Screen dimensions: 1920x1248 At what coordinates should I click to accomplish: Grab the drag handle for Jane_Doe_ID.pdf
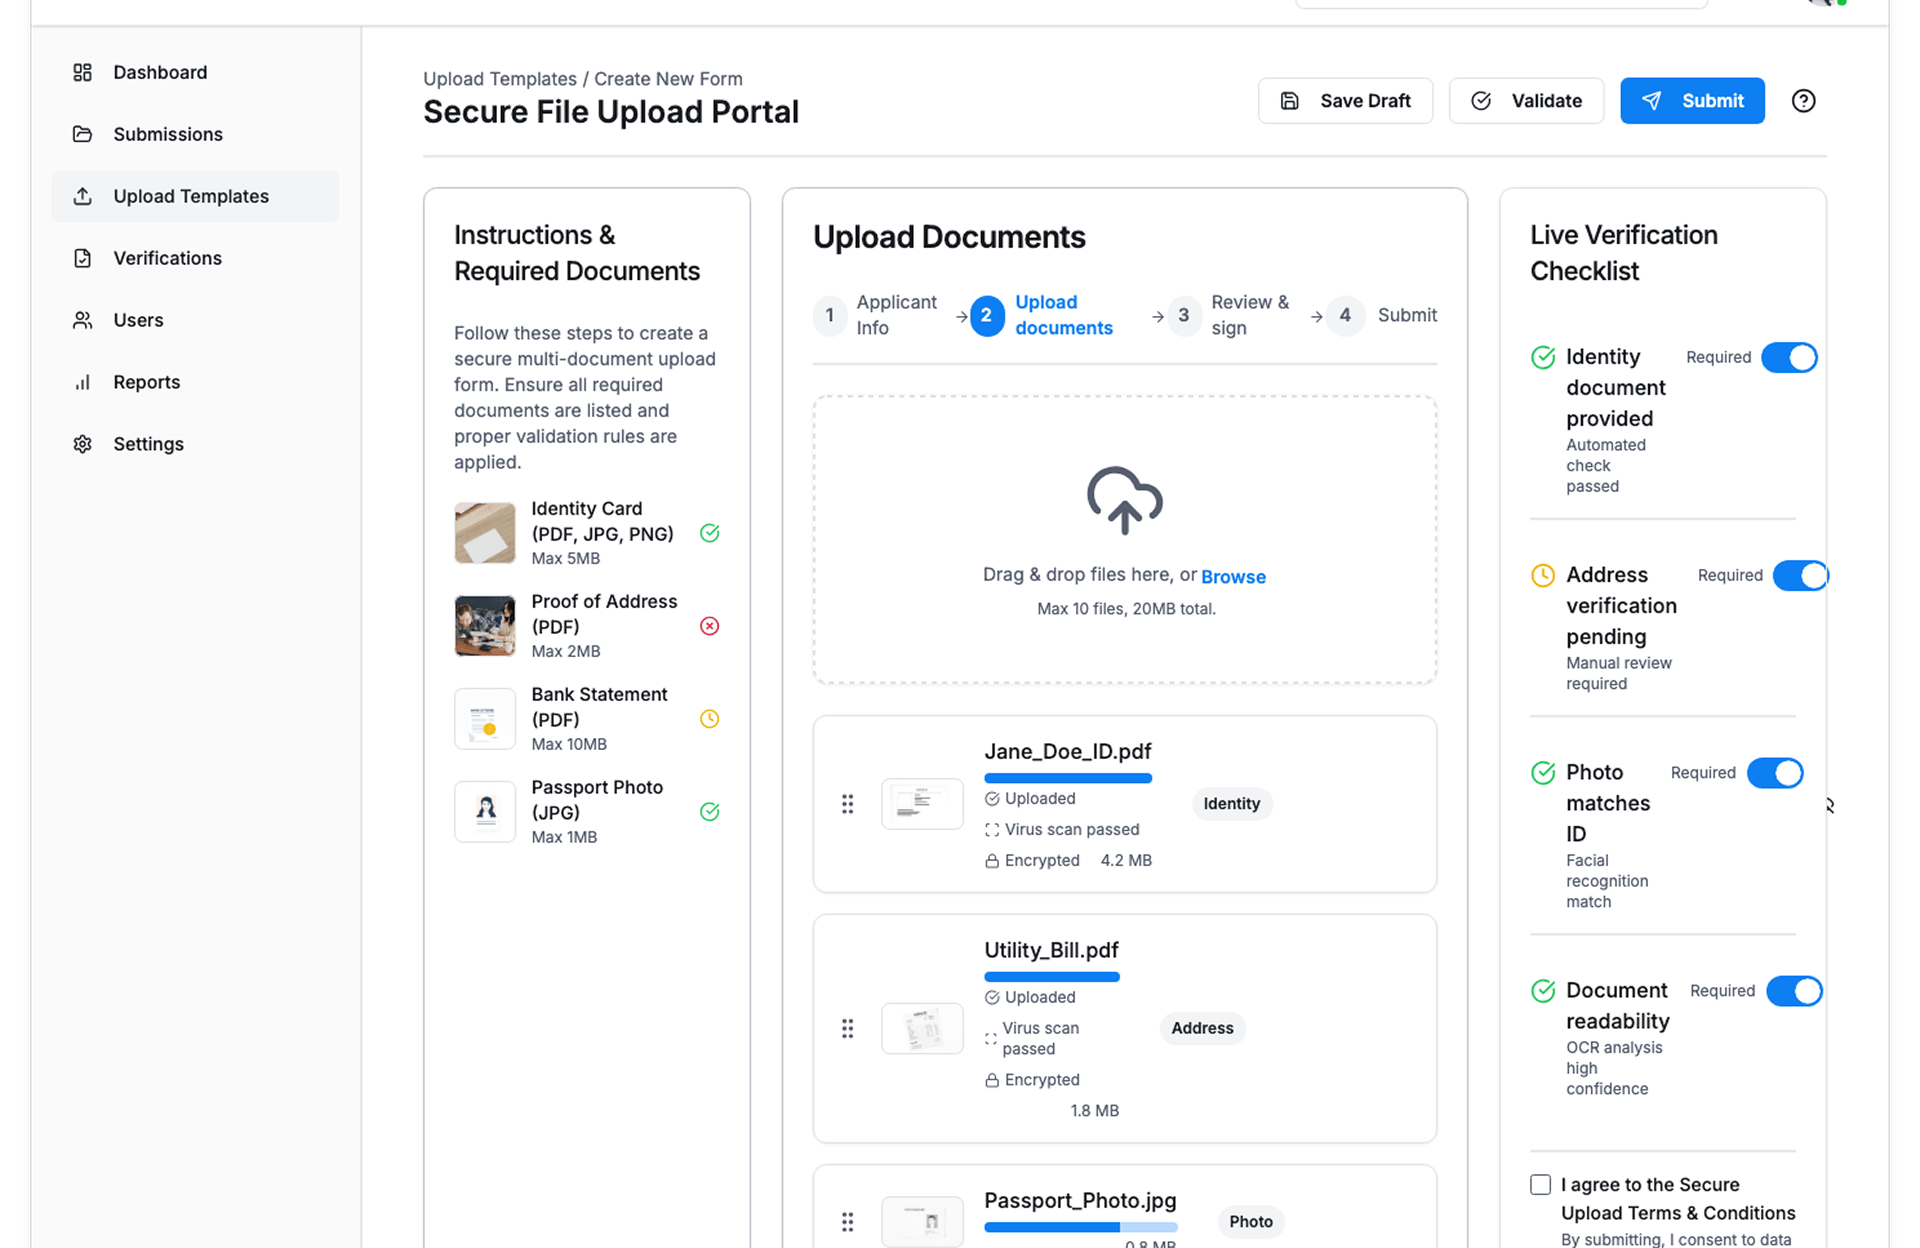point(847,804)
